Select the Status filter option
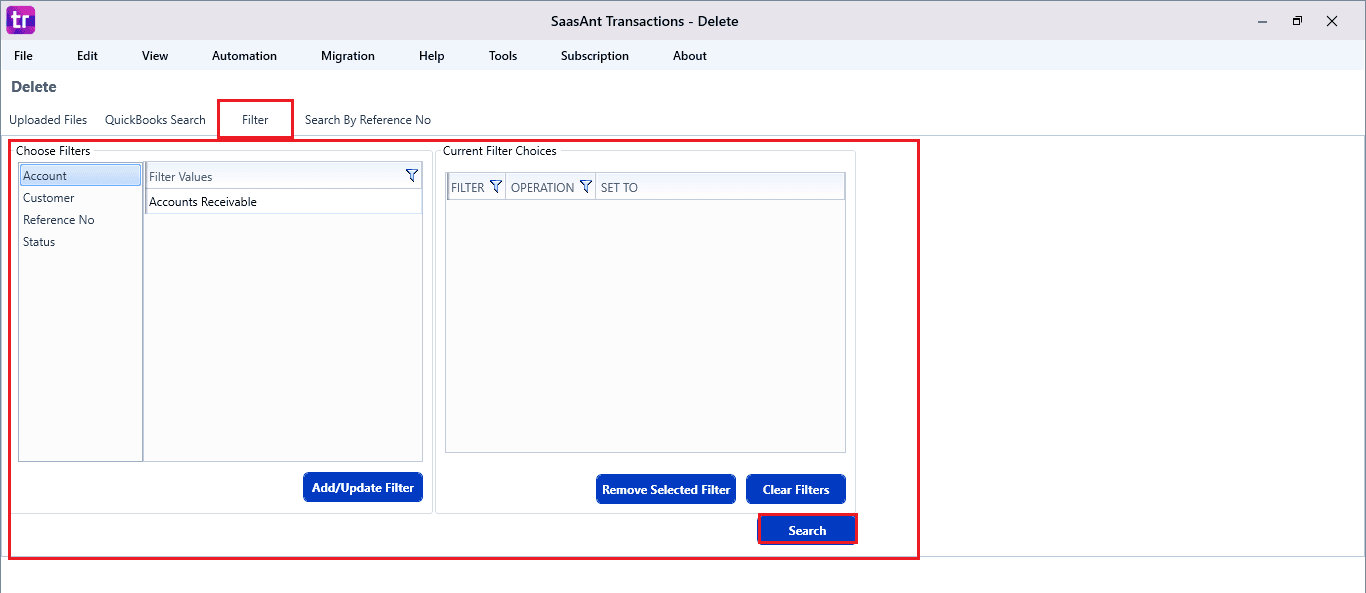 (39, 242)
